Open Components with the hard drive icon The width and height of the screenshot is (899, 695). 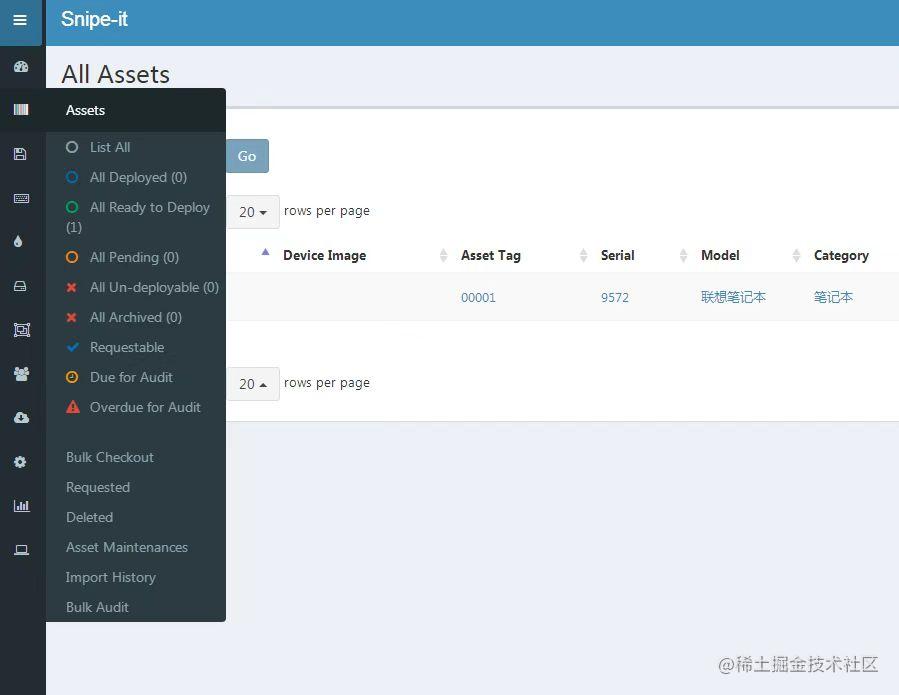[21, 286]
